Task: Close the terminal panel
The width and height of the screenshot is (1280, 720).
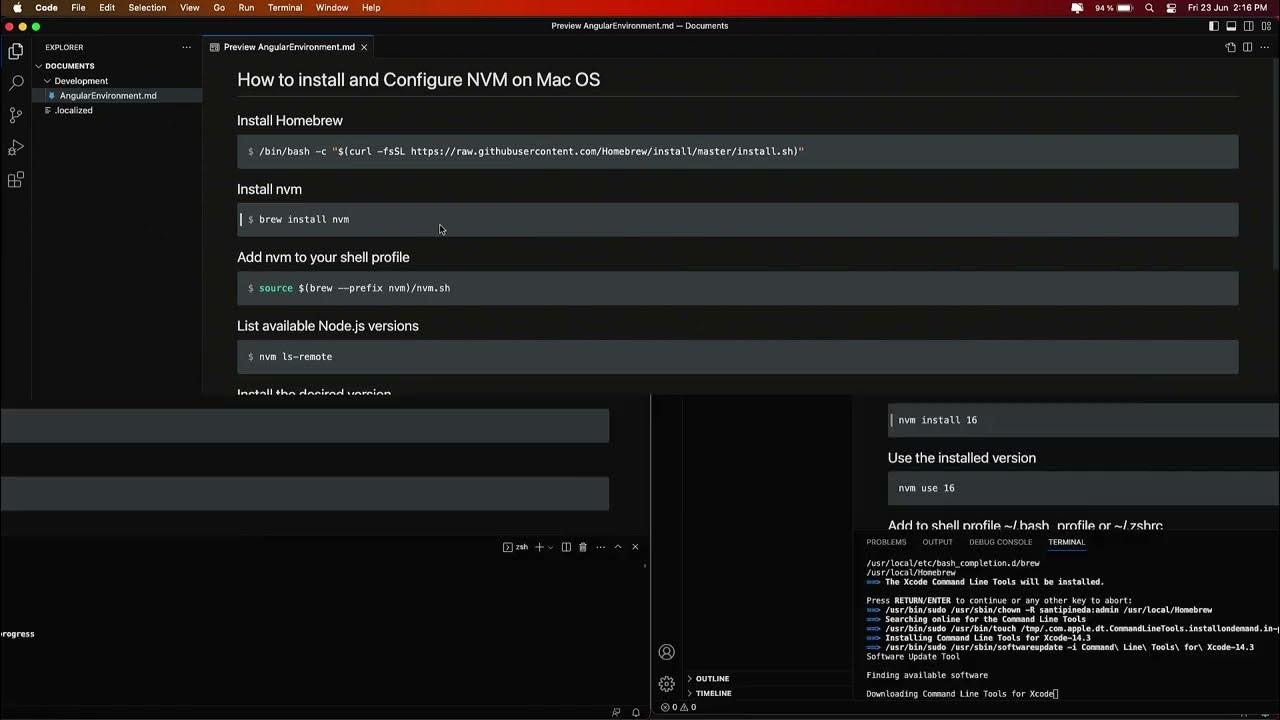Action: tap(635, 547)
